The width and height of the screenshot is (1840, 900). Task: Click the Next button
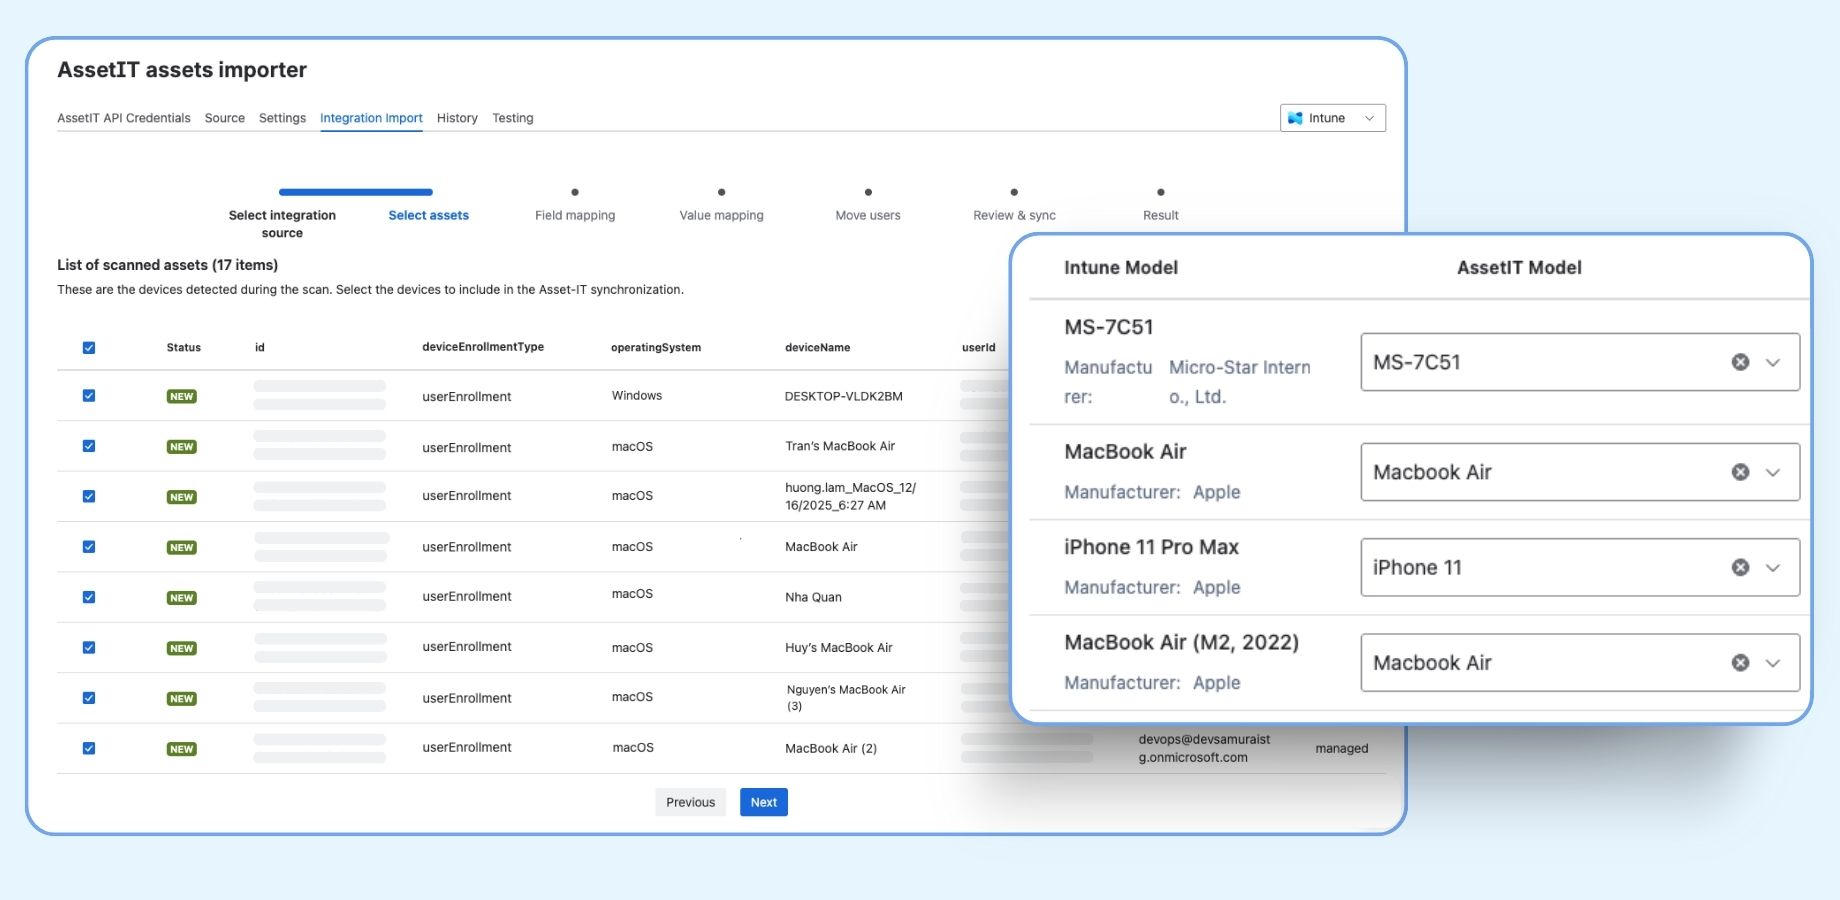[x=763, y=801]
